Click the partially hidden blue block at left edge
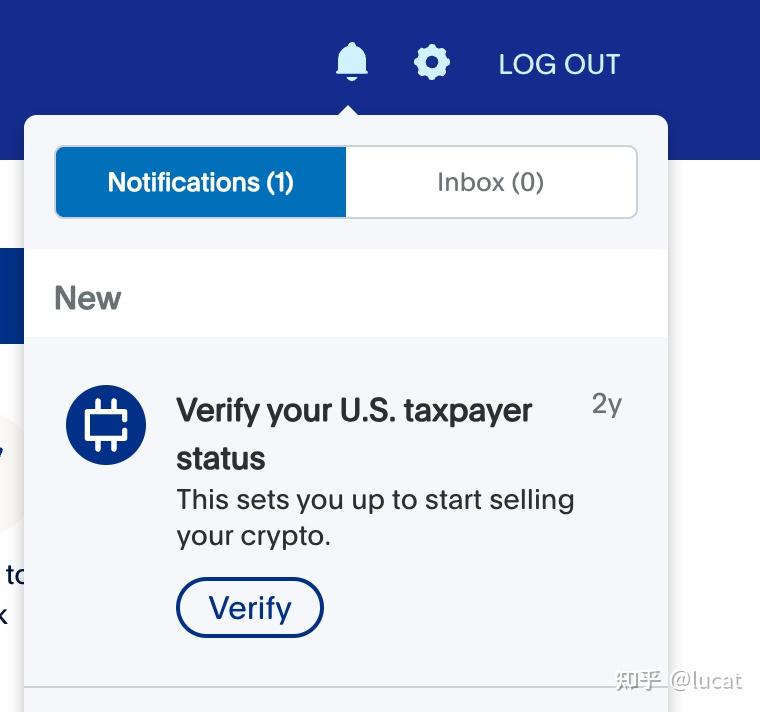This screenshot has width=760, height=712. click(11, 296)
